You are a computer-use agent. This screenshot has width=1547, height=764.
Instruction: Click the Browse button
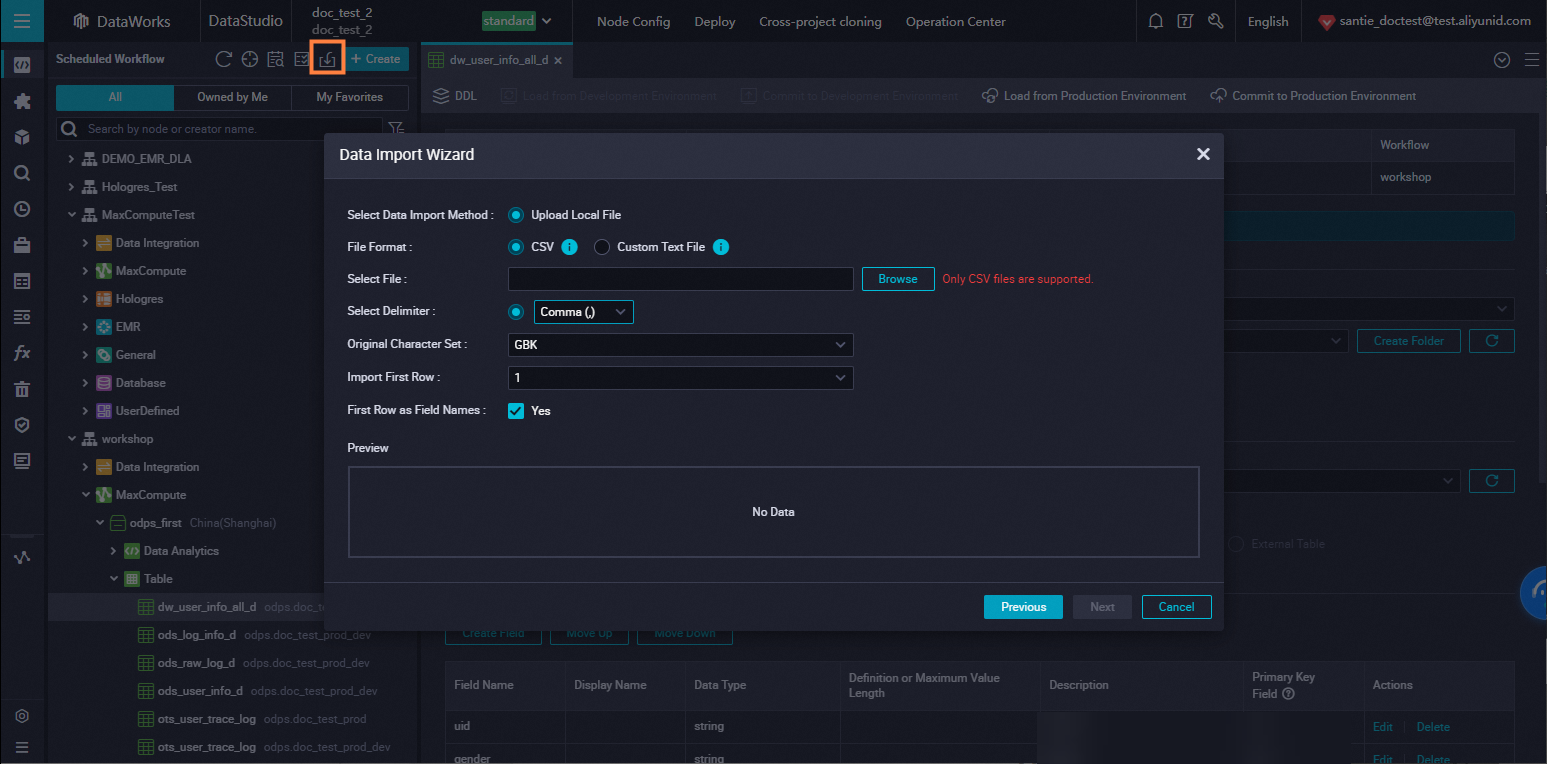[897, 279]
